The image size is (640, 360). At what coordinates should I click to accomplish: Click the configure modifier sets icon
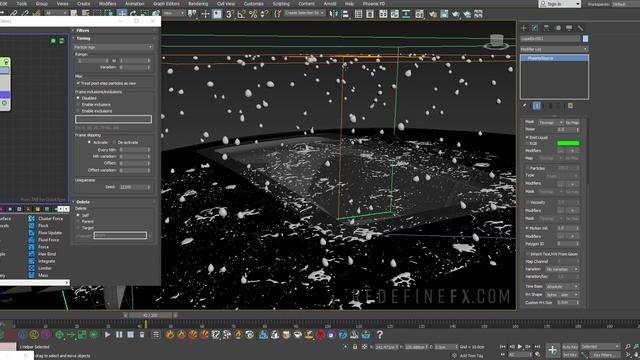[x=570, y=106]
